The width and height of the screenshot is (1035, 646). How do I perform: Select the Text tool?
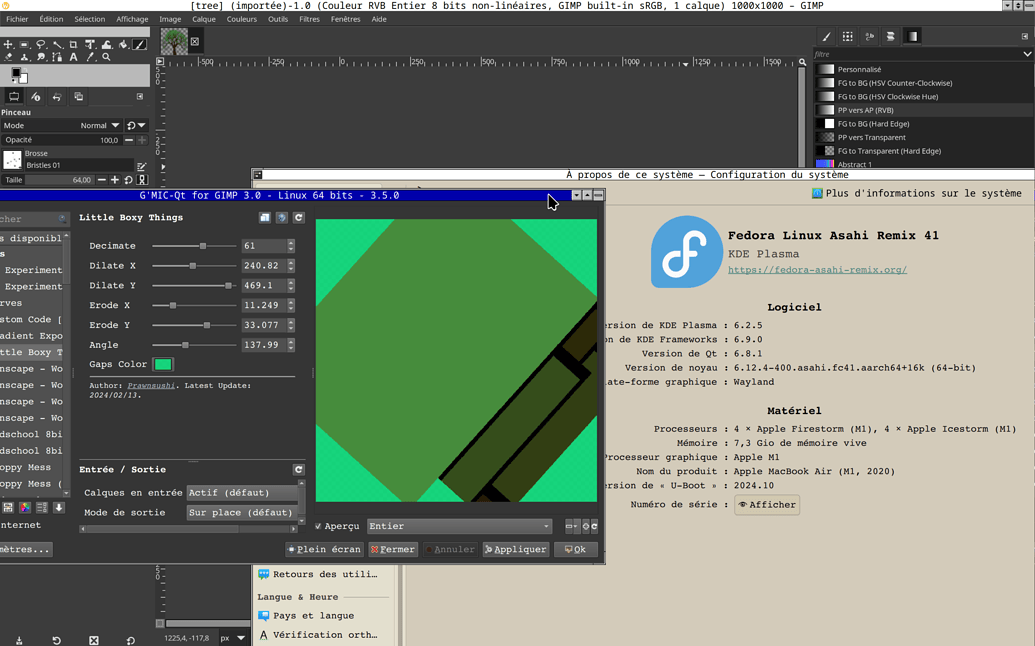coord(73,57)
